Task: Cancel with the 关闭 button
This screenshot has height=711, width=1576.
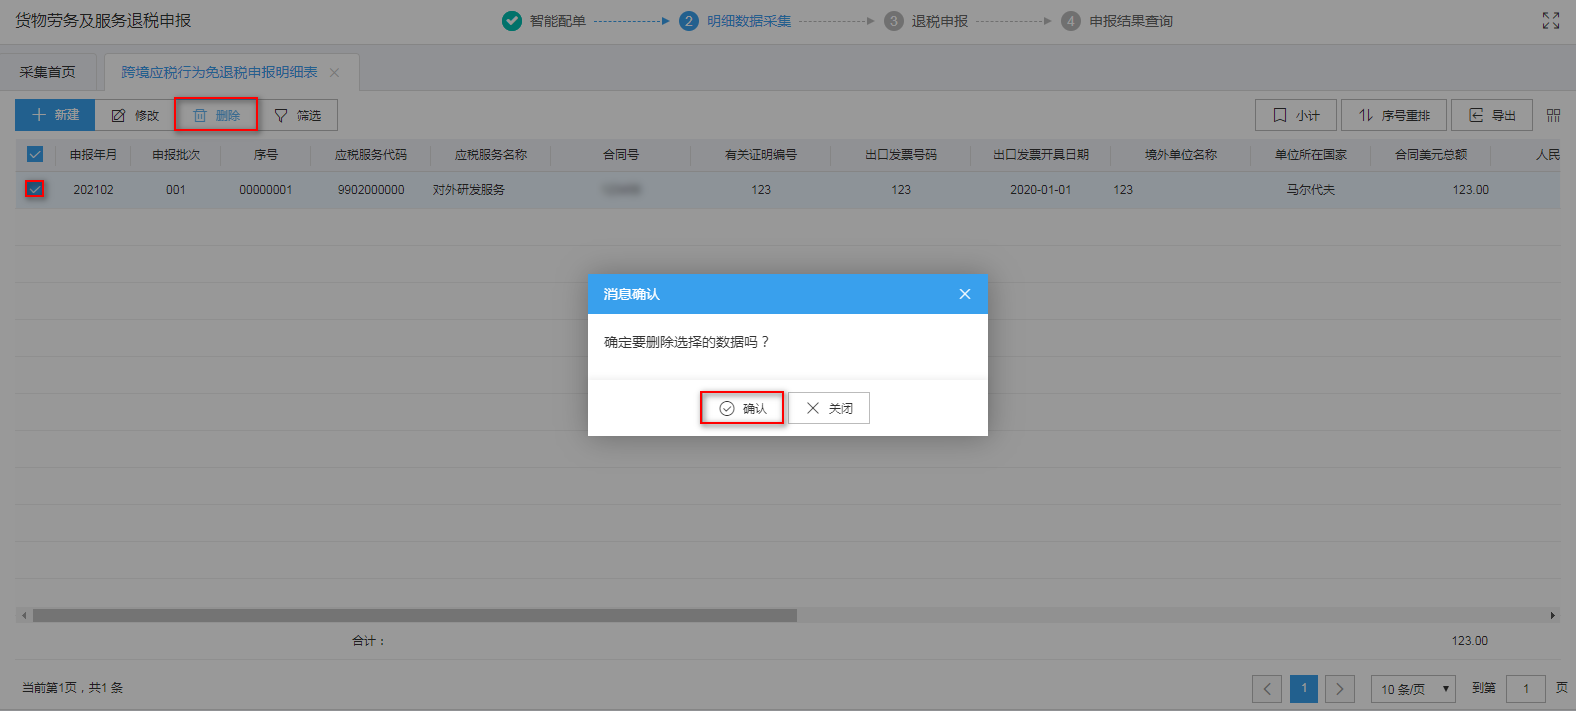Action: click(x=829, y=408)
